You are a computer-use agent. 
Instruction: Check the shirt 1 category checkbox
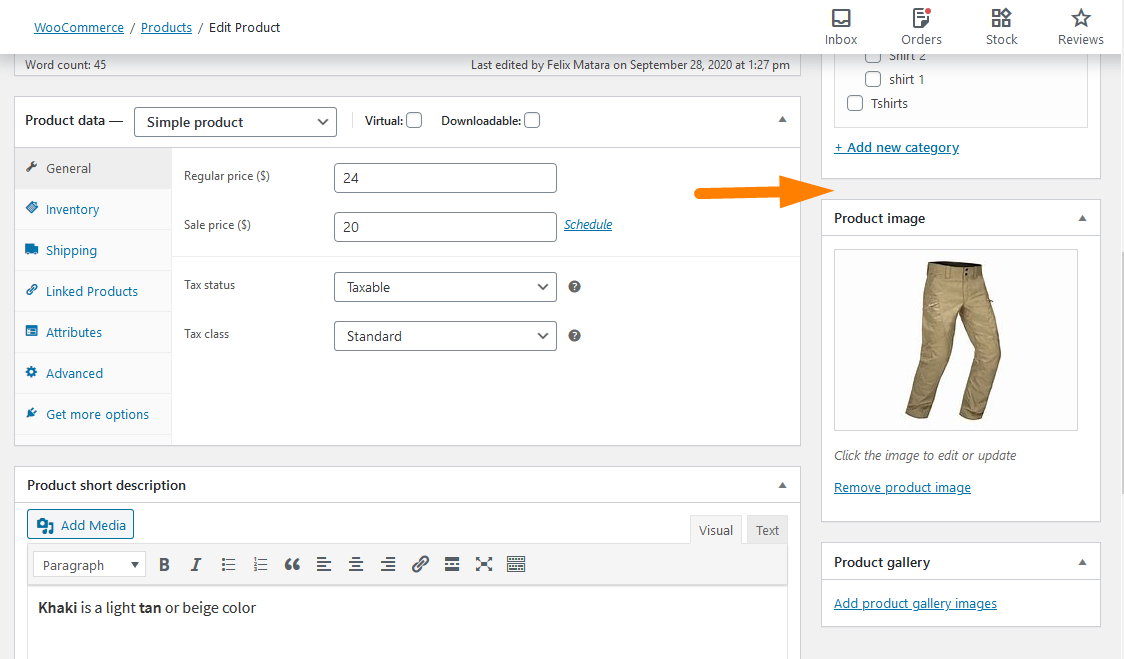(x=873, y=79)
